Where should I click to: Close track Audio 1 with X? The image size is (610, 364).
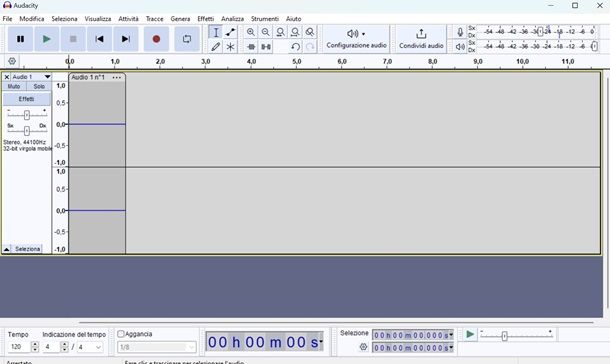coord(7,77)
